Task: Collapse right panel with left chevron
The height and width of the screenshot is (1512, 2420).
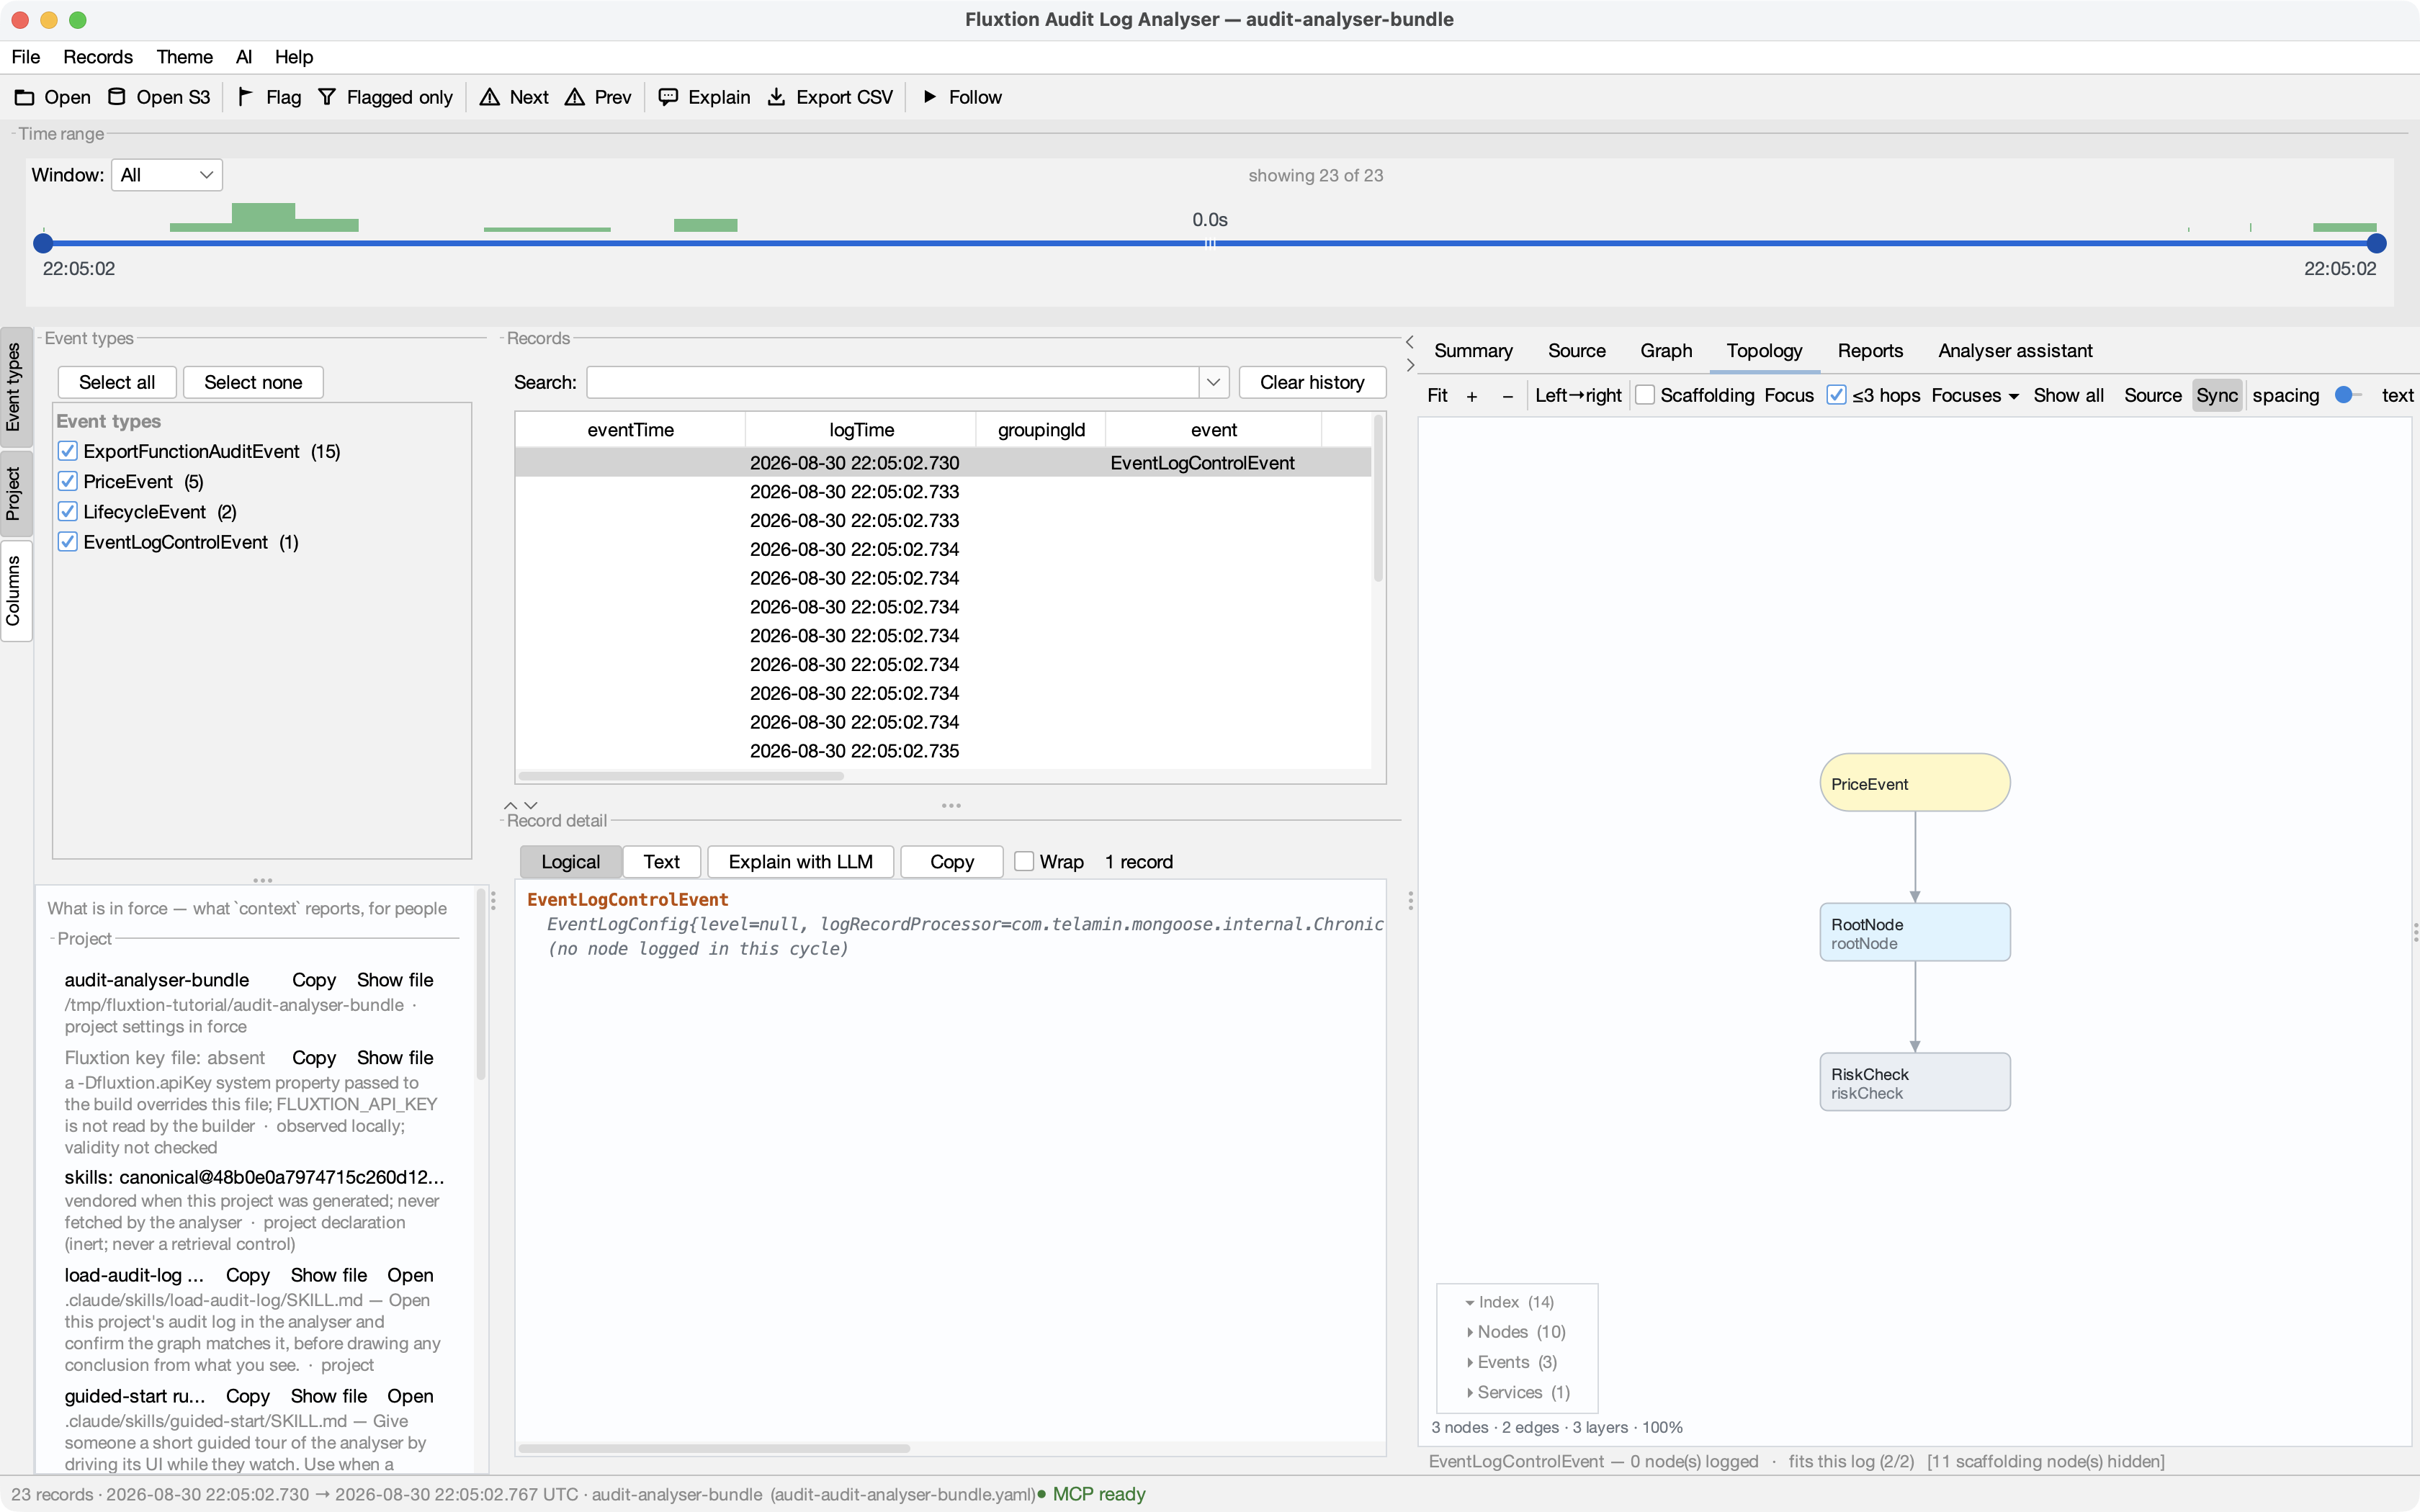Action: pos(1410,342)
